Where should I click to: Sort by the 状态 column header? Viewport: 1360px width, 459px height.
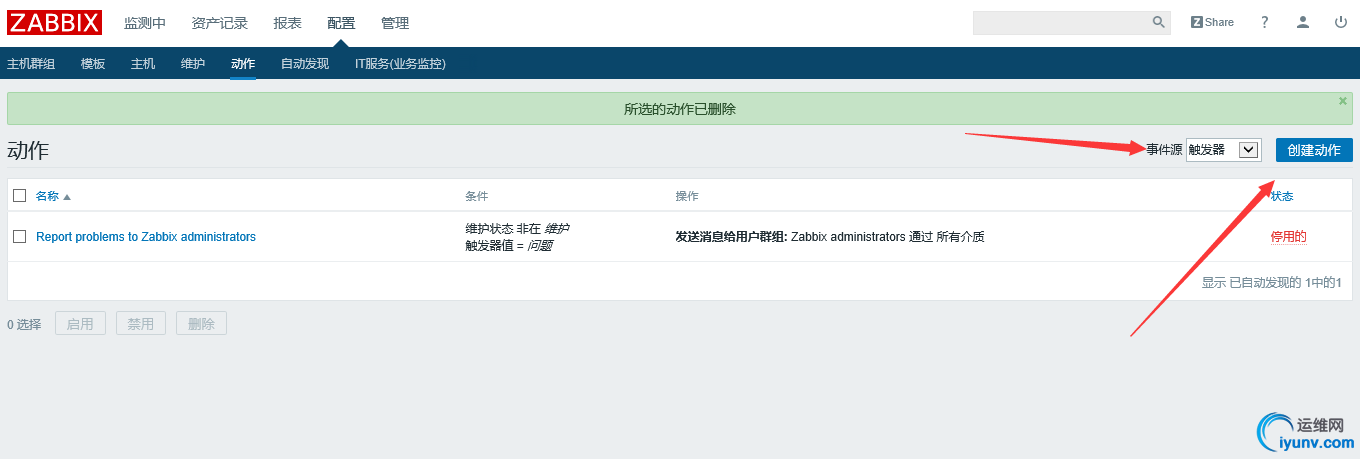1282,196
